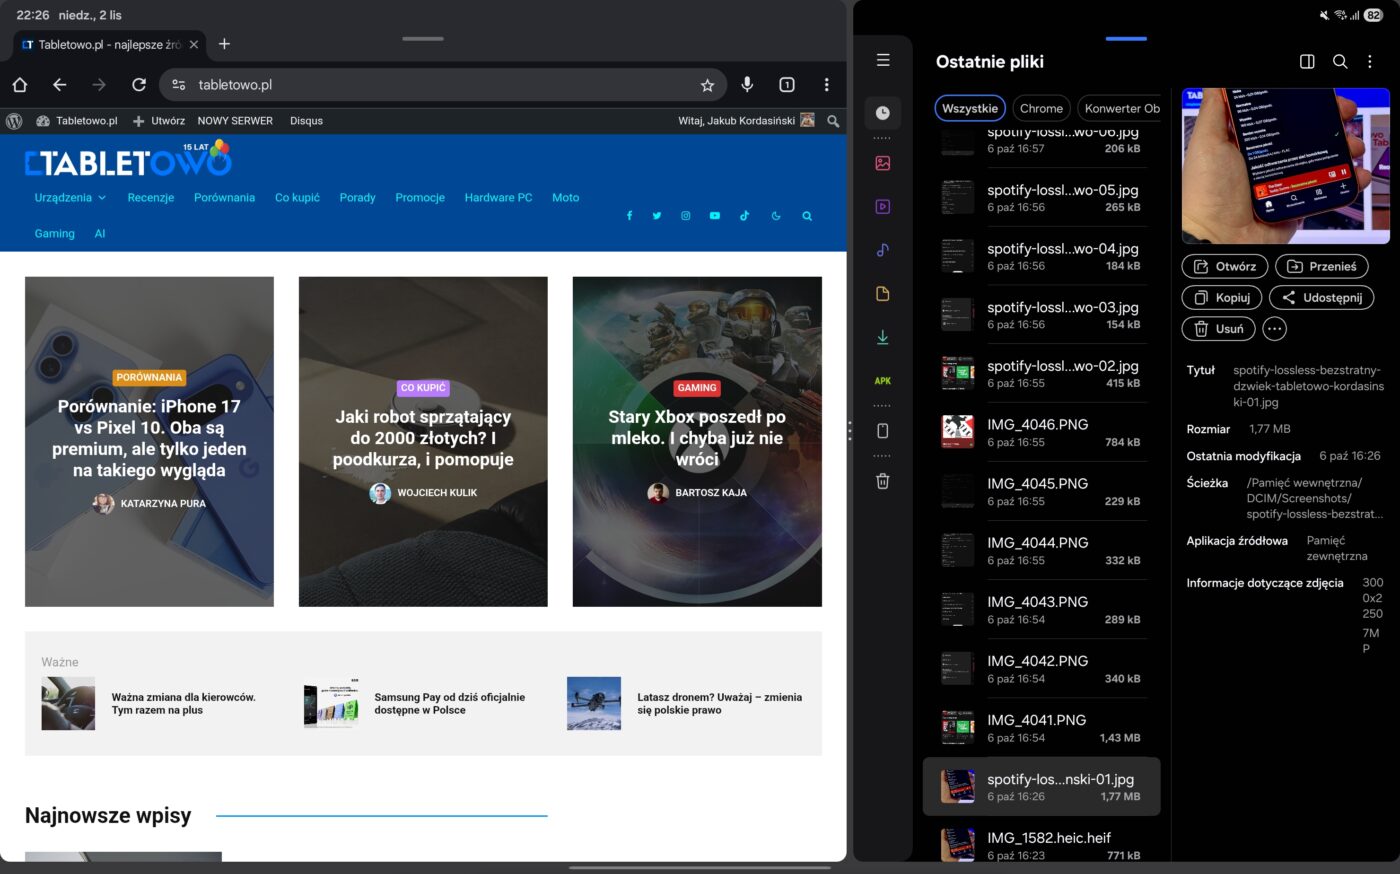Open the Recenzje menu item
The width and height of the screenshot is (1400, 874).
point(151,198)
